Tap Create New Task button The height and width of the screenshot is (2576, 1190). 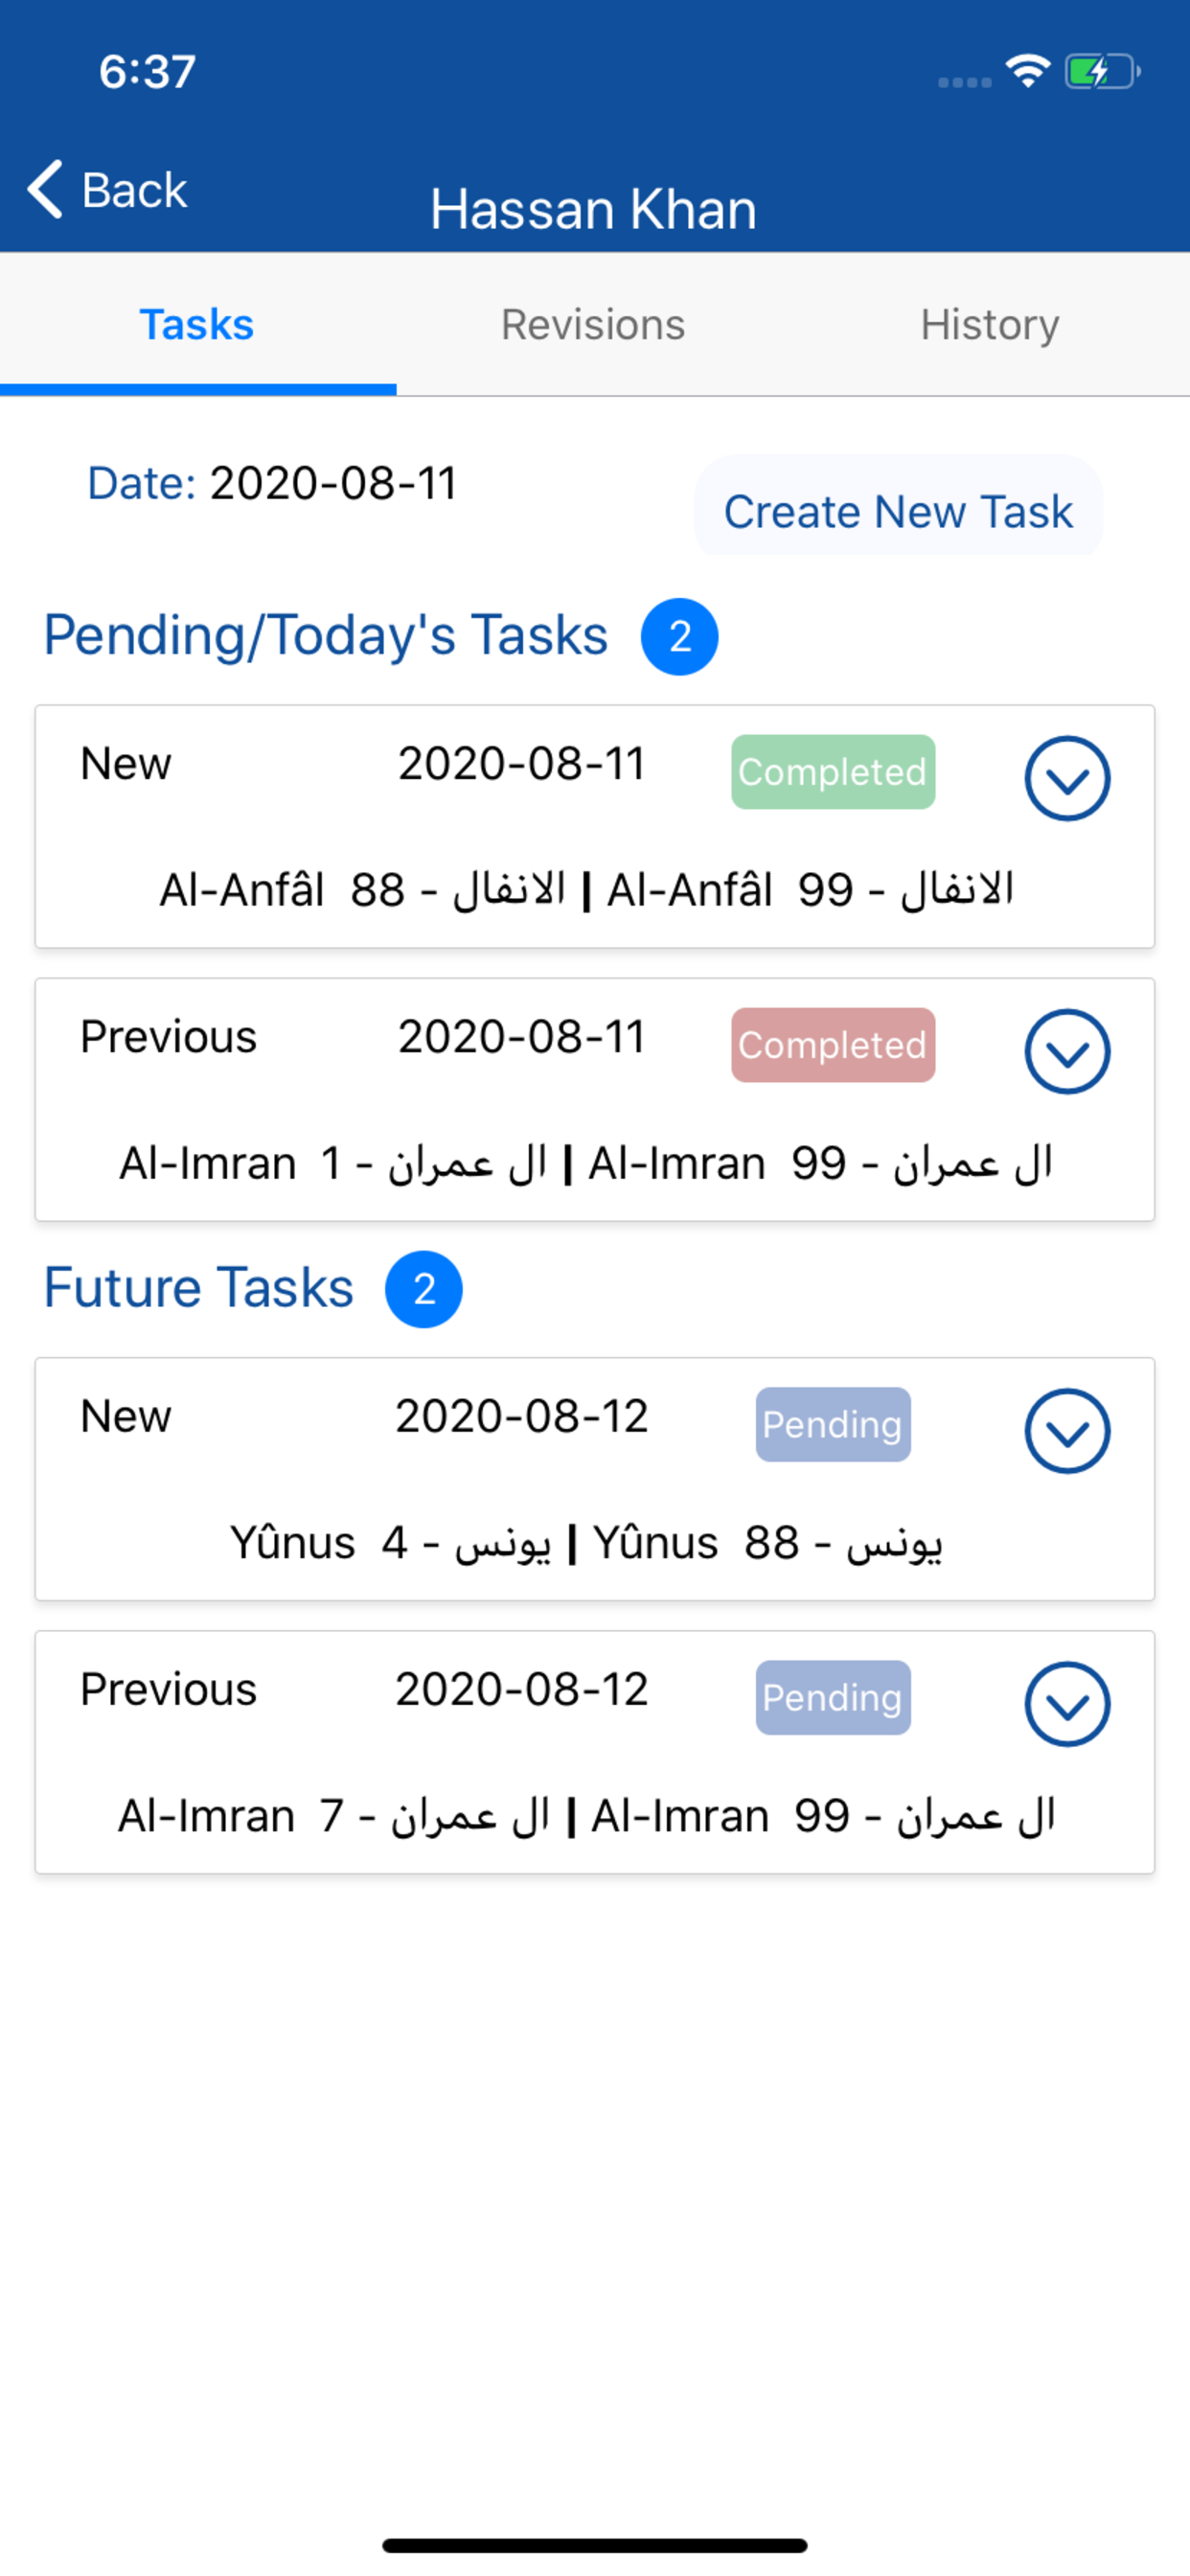(x=898, y=510)
